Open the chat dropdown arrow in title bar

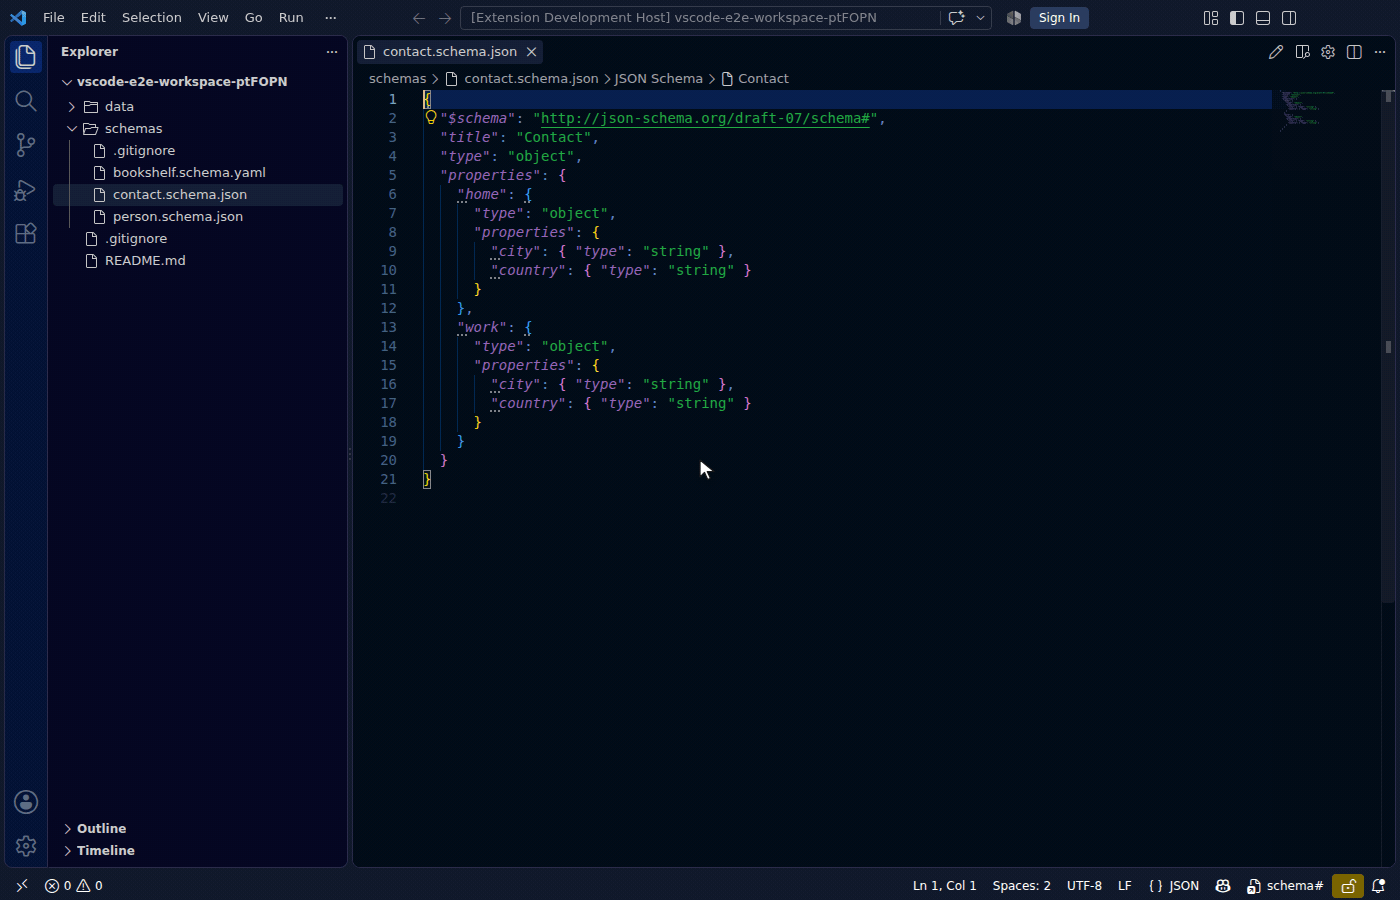coord(980,18)
